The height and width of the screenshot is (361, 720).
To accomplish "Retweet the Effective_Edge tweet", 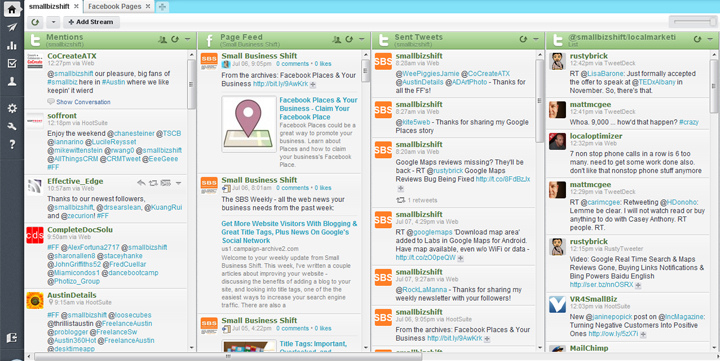I will tap(153, 183).
